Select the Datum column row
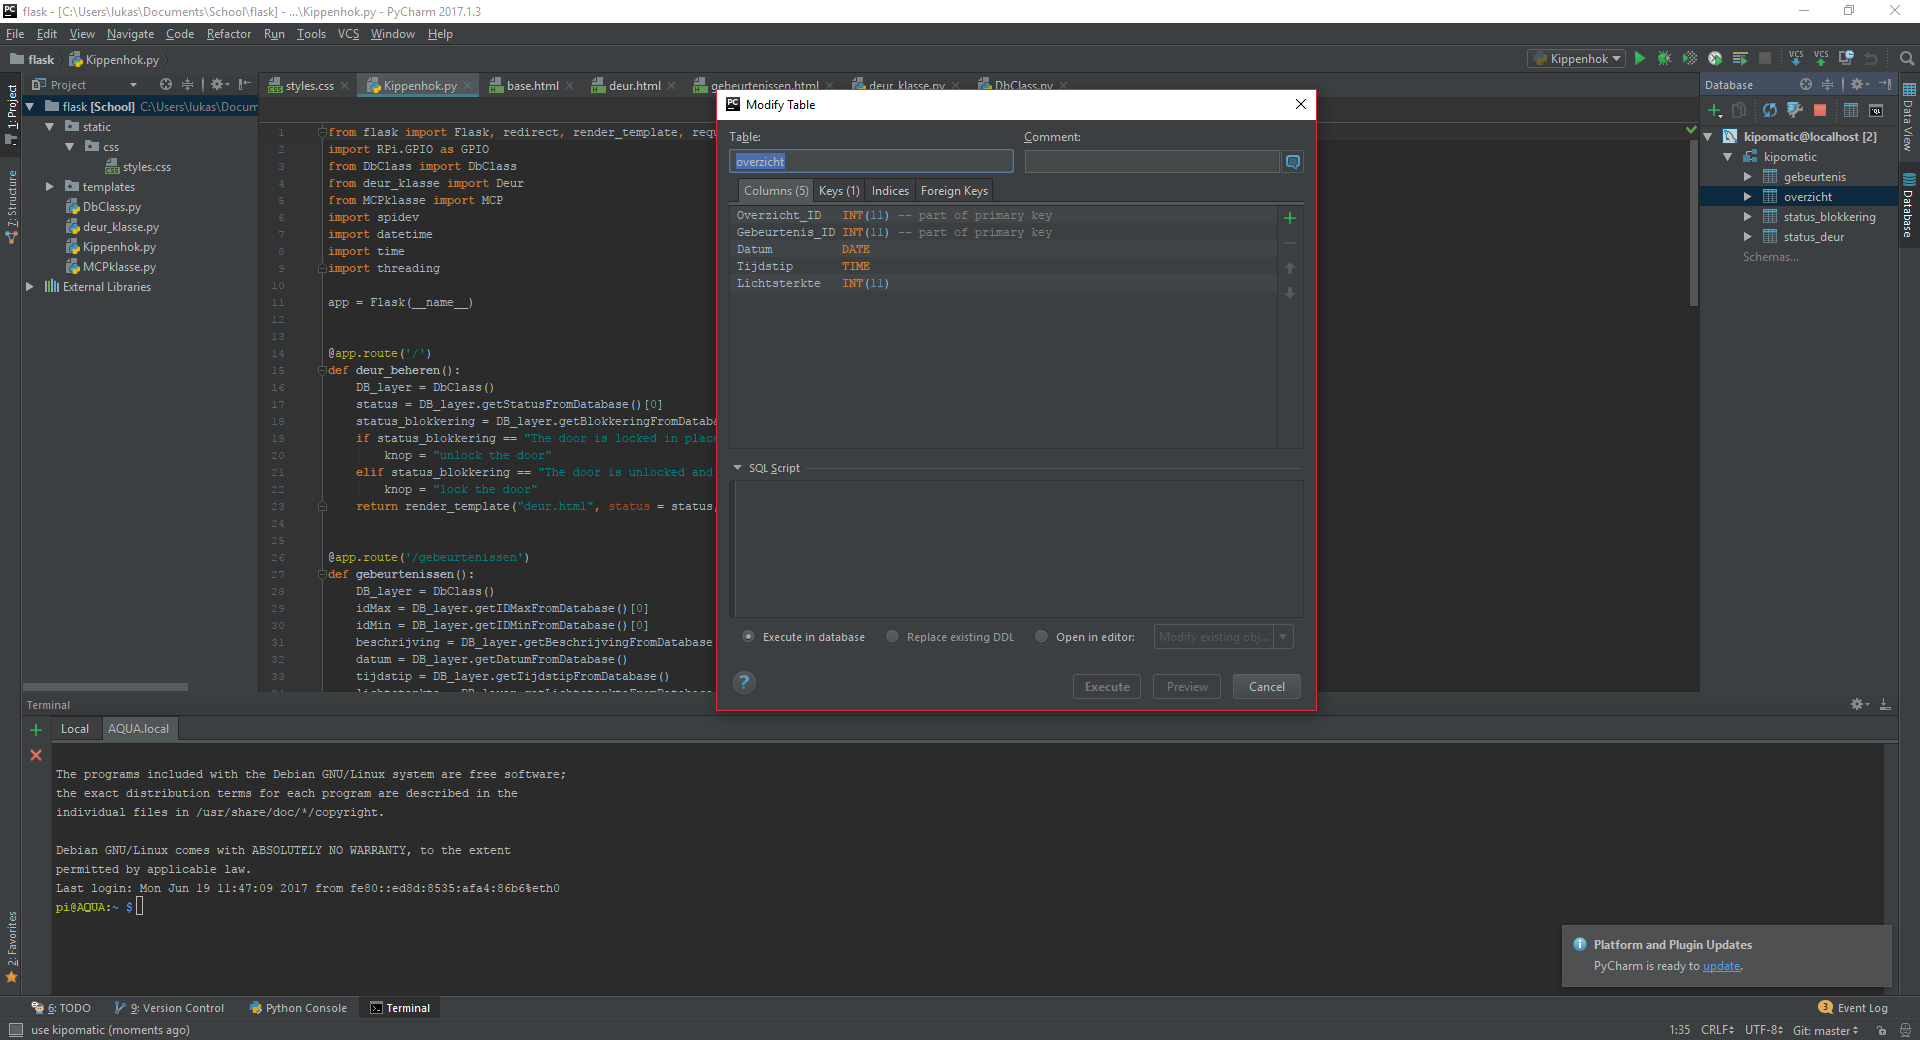Viewport: 1920px width, 1040px height. click(x=1003, y=250)
